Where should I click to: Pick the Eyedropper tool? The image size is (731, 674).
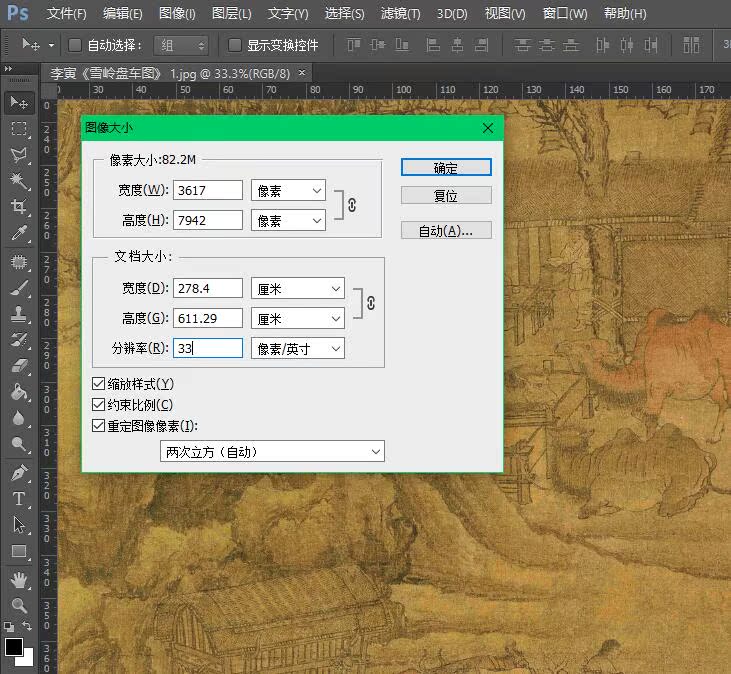click(18, 234)
